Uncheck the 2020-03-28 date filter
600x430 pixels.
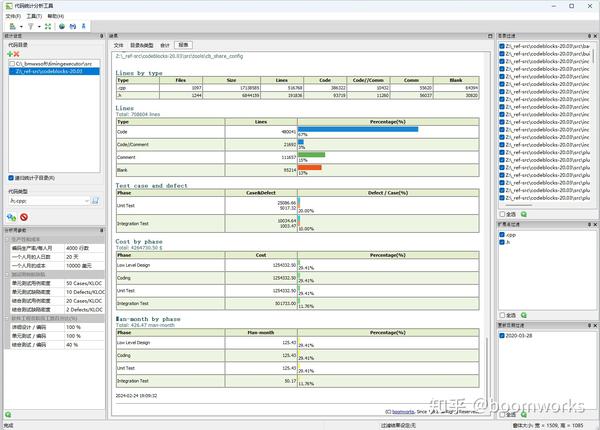(502, 336)
